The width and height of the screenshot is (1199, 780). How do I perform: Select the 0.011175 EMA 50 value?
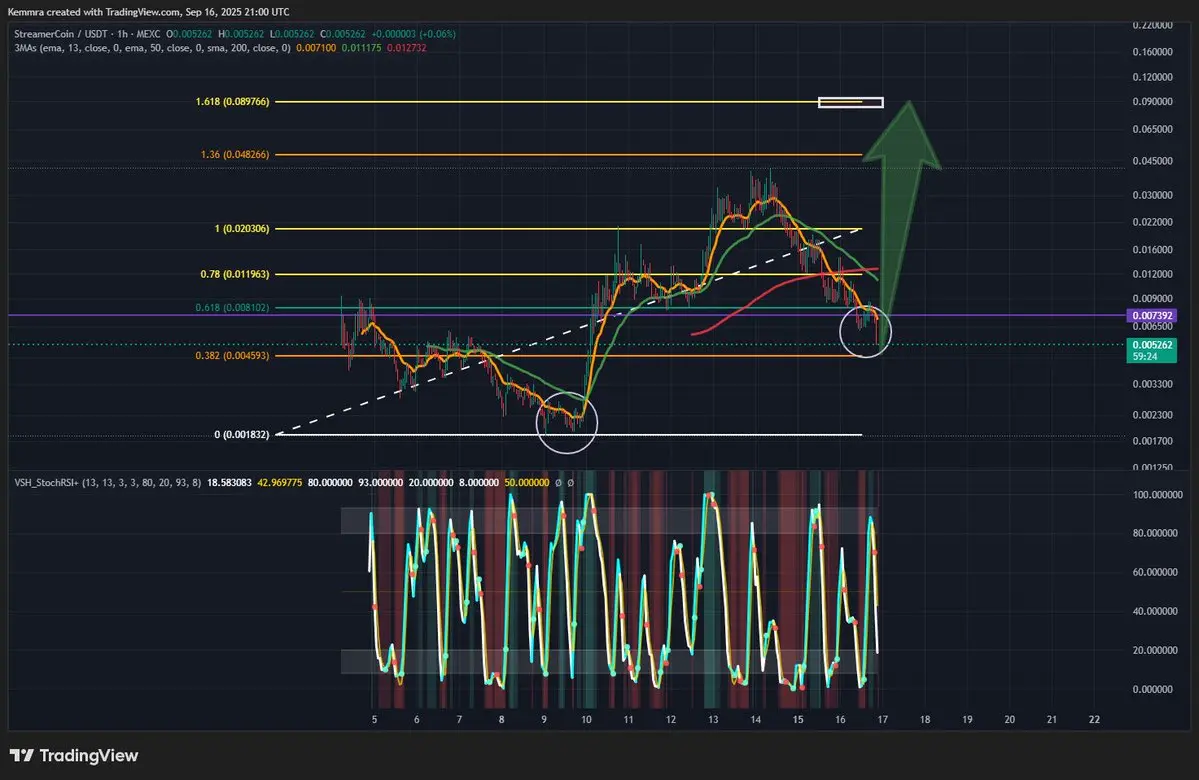pos(361,48)
